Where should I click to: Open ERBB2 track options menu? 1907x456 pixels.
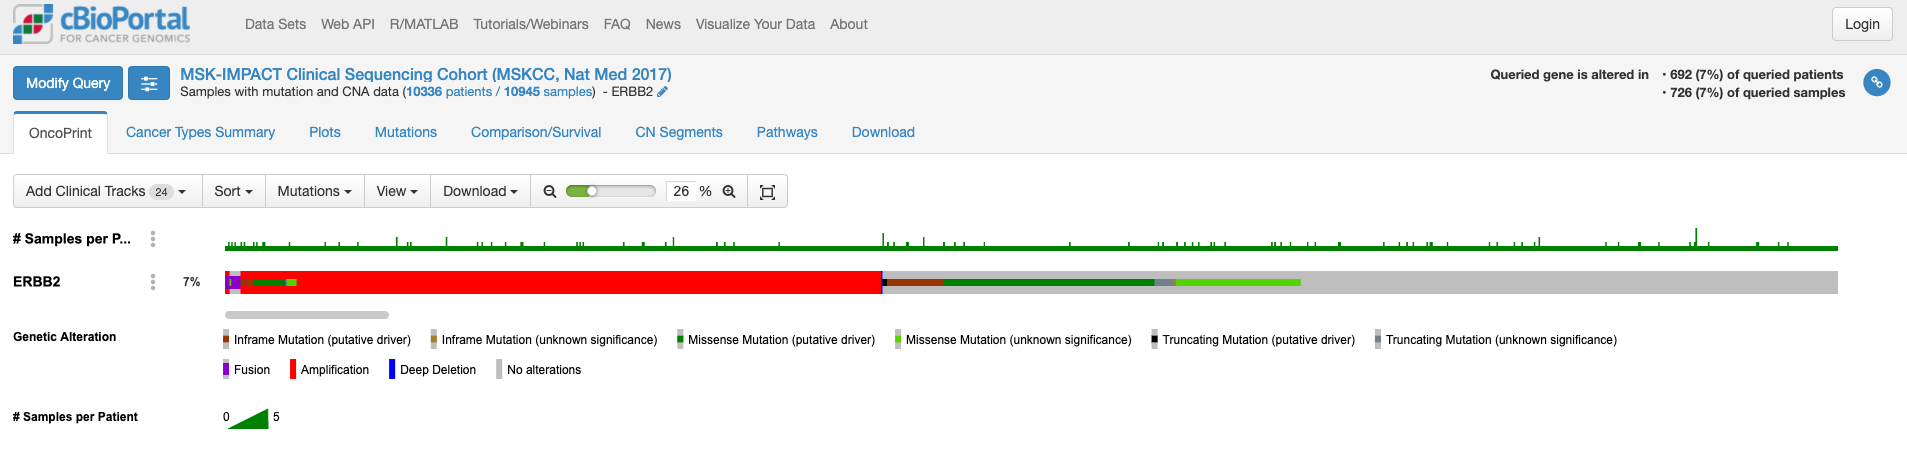coord(153,282)
